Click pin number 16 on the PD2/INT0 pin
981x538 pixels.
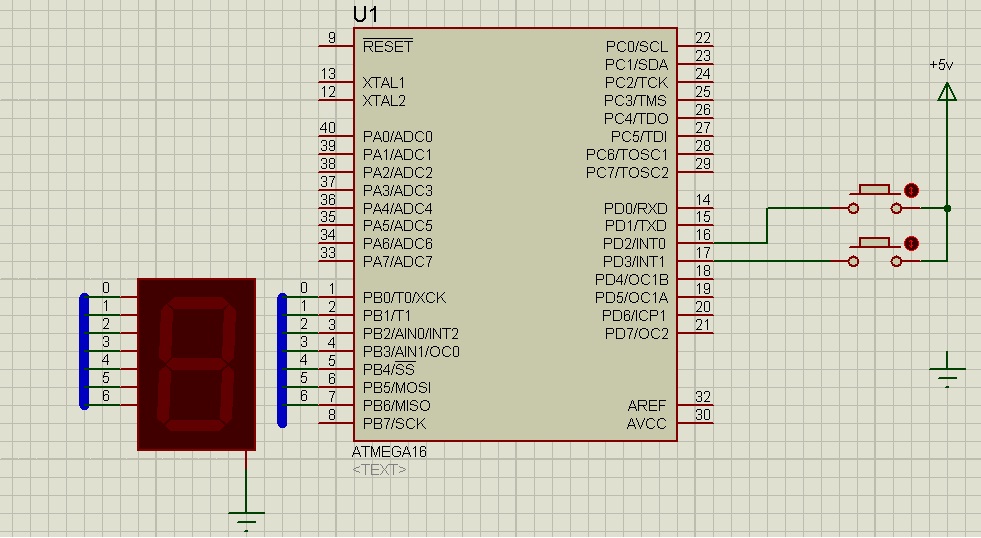(x=703, y=235)
